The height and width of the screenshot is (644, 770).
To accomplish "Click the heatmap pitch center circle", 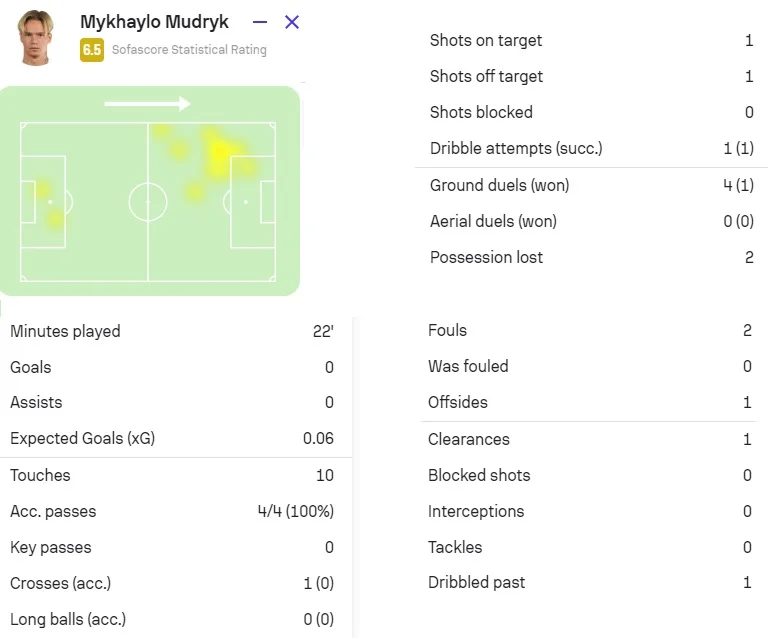I will pyautogui.click(x=148, y=202).
